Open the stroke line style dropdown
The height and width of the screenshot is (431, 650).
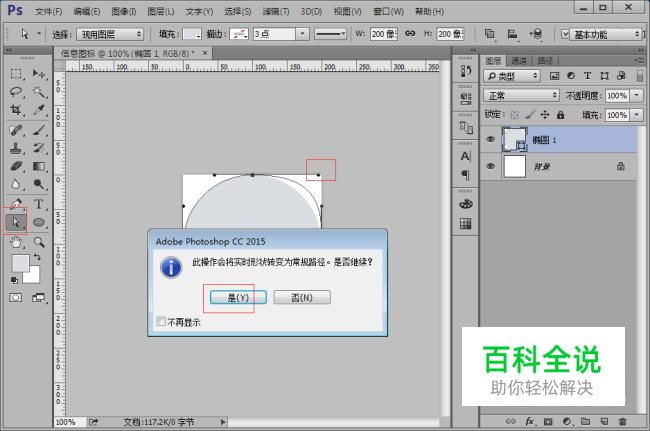tap(330, 34)
